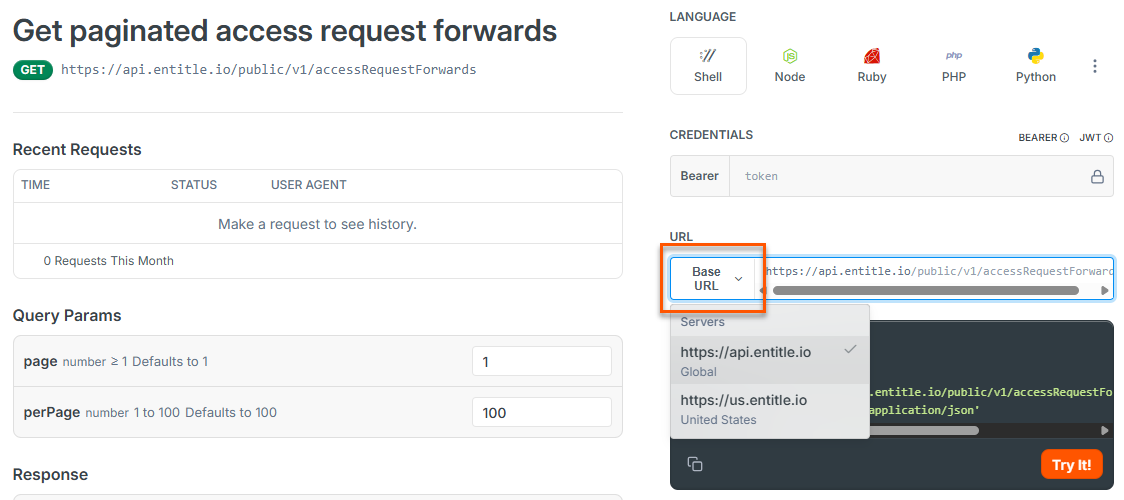Screen dimensions: 1124x500
Task: Select the Node language option
Action: point(789,66)
